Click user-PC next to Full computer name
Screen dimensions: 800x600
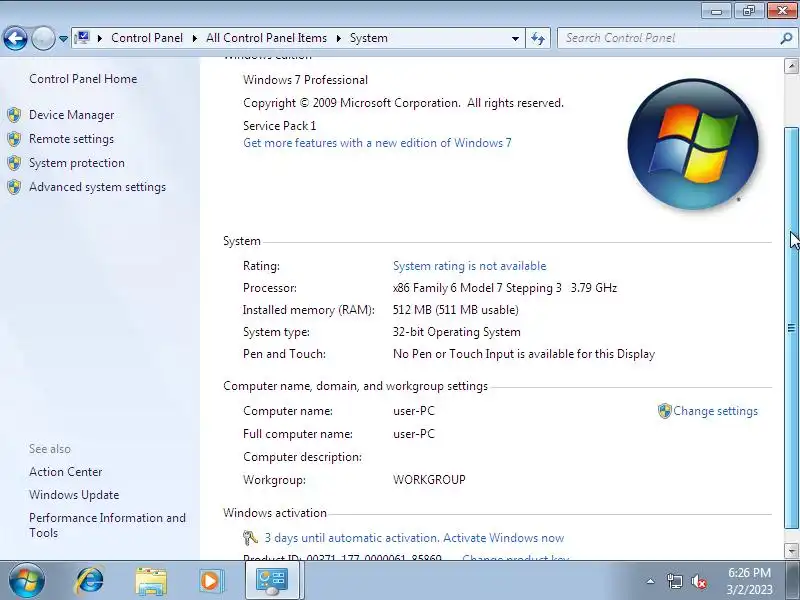414,434
